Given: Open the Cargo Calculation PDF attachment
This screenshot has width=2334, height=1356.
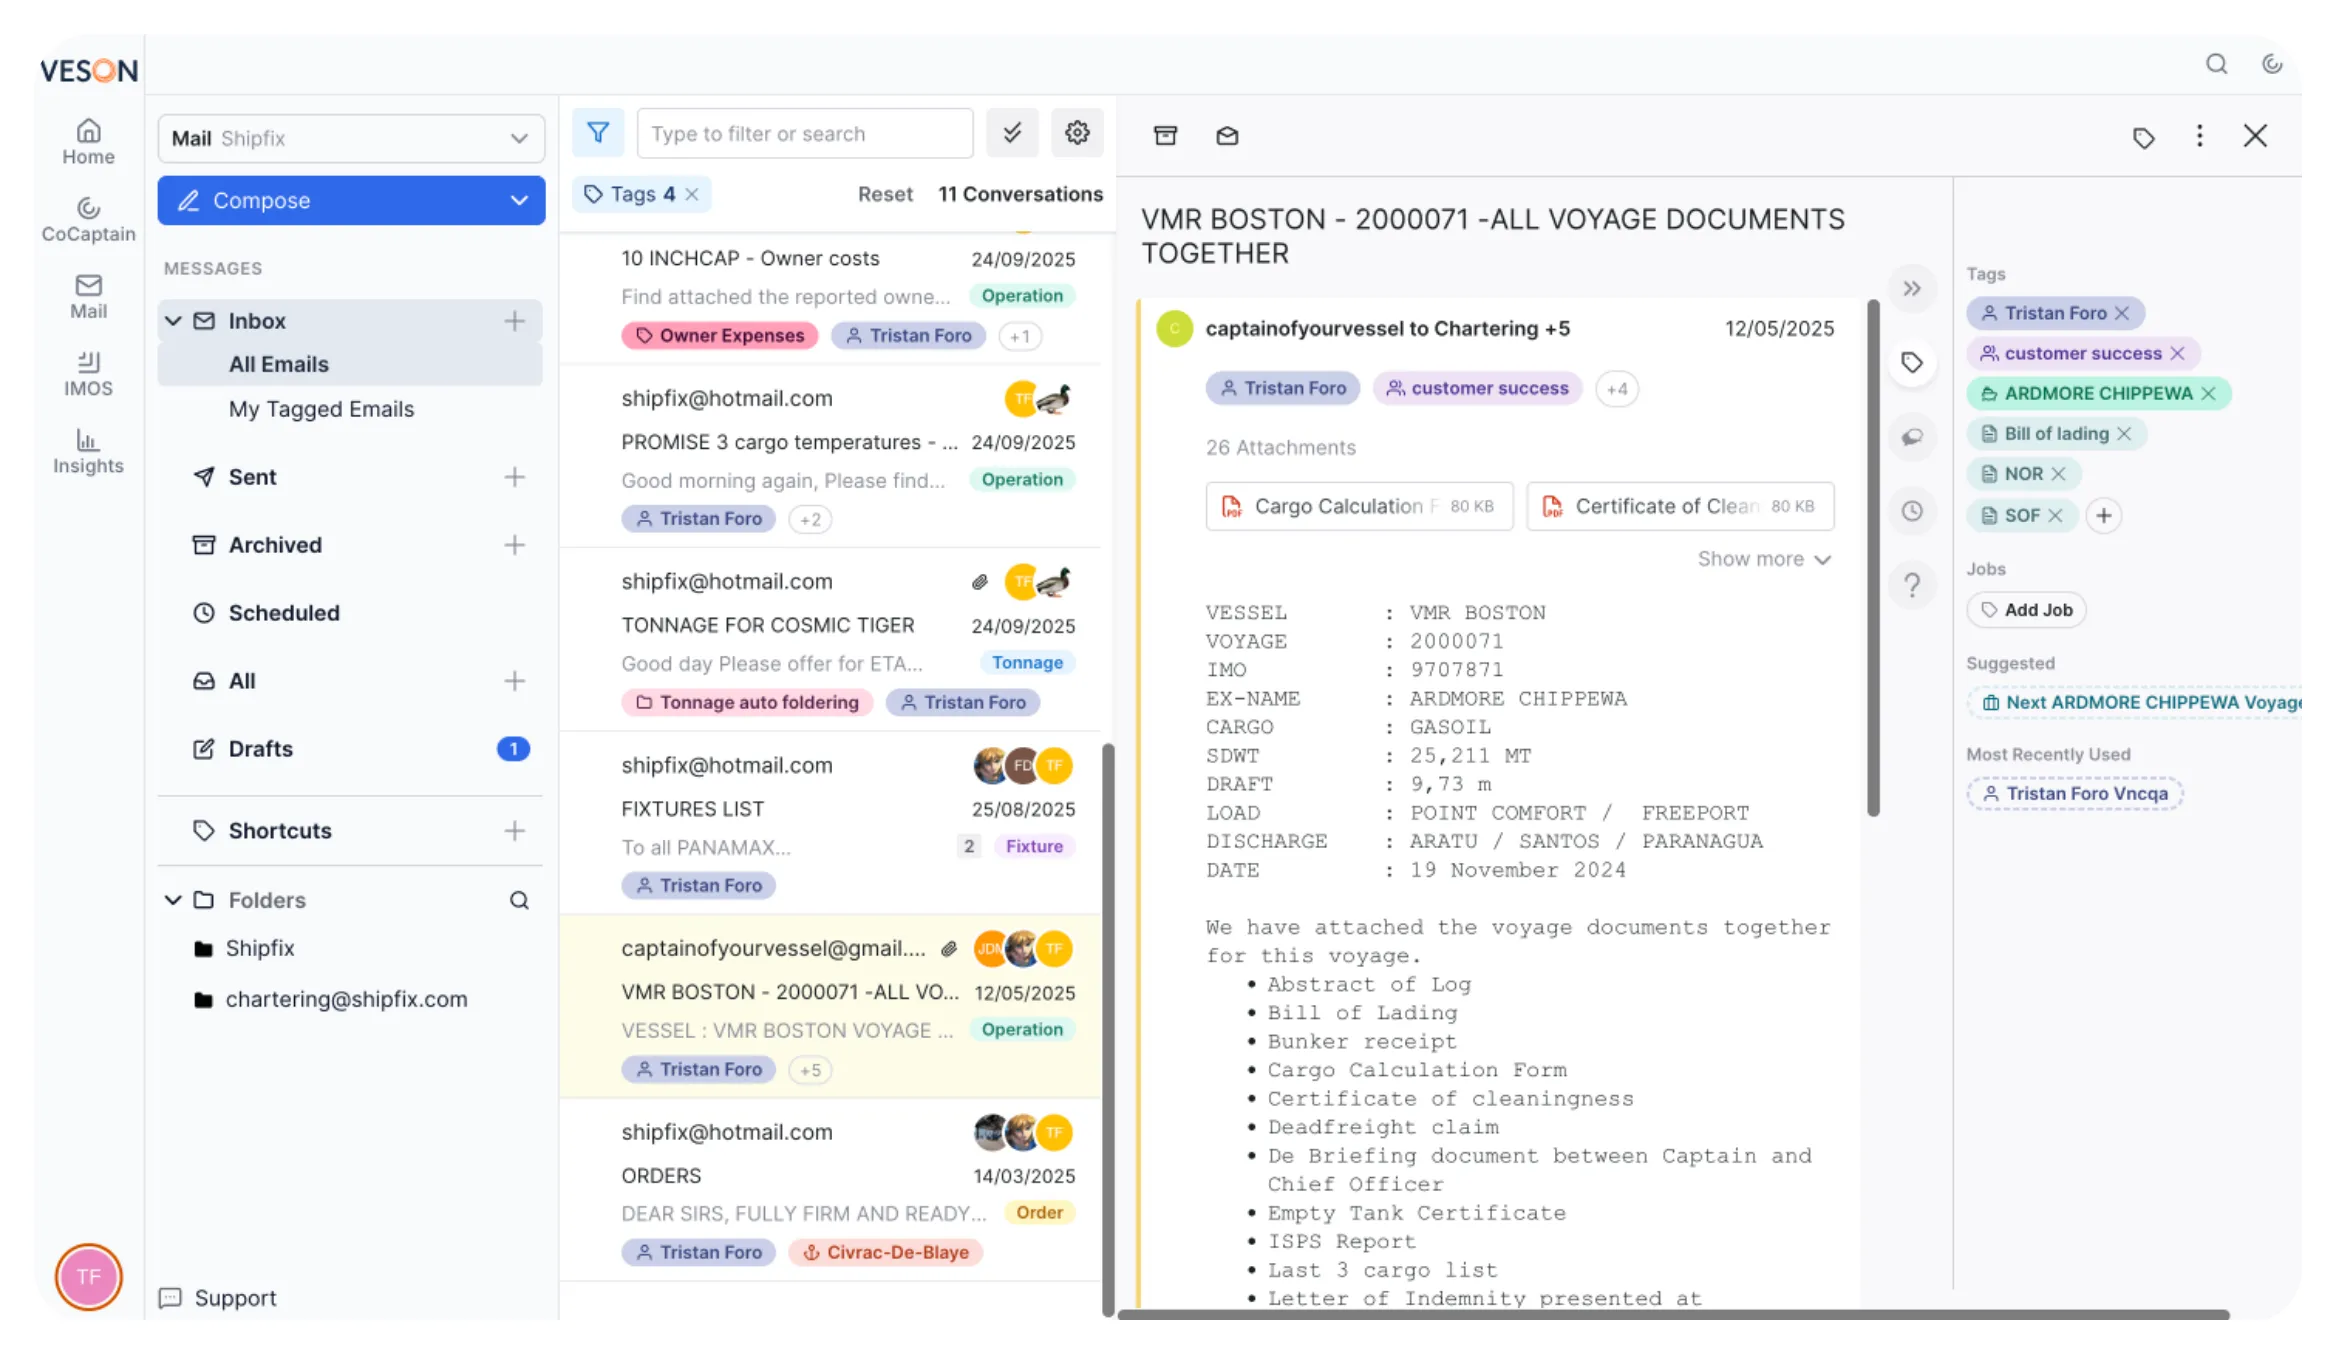Looking at the screenshot, I should [1359, 506].
